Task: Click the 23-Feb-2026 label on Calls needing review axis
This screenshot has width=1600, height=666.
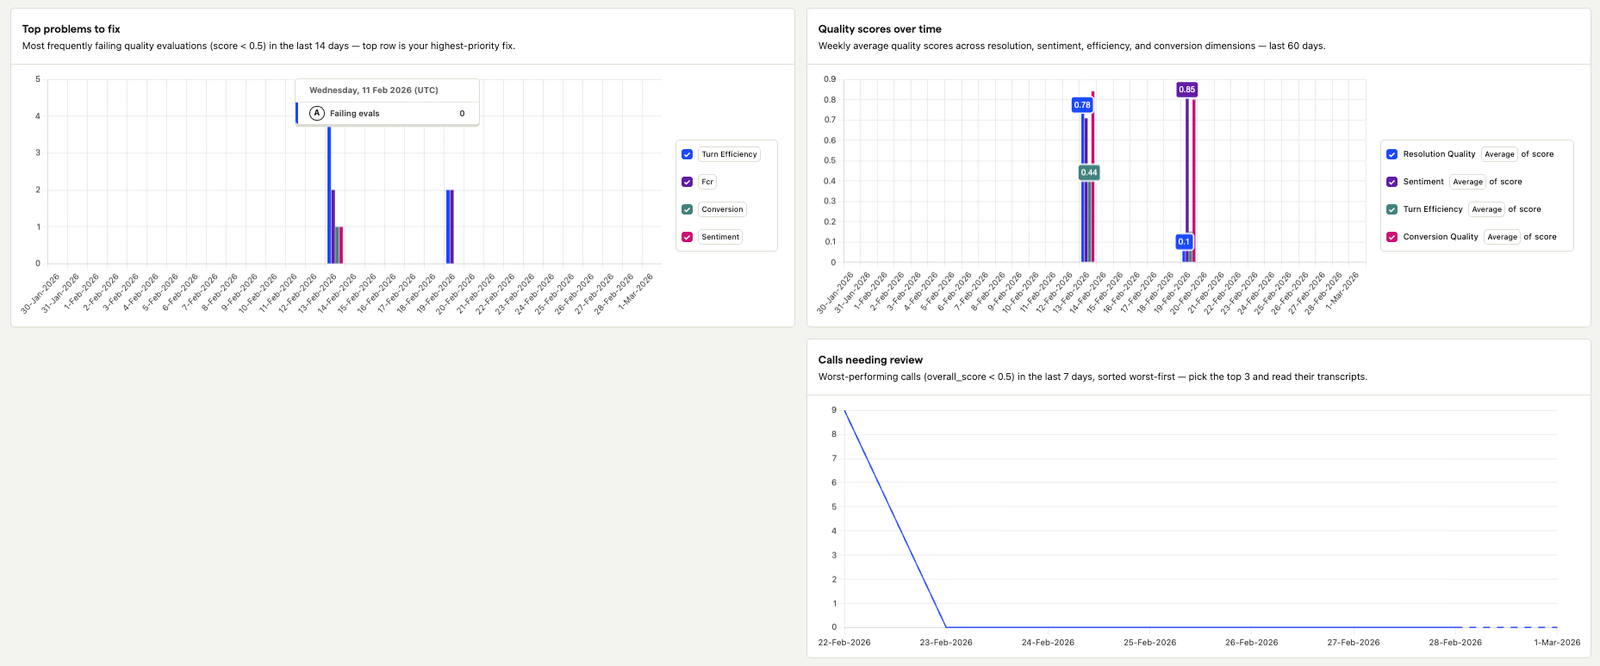Action: (x=946, y=642)
